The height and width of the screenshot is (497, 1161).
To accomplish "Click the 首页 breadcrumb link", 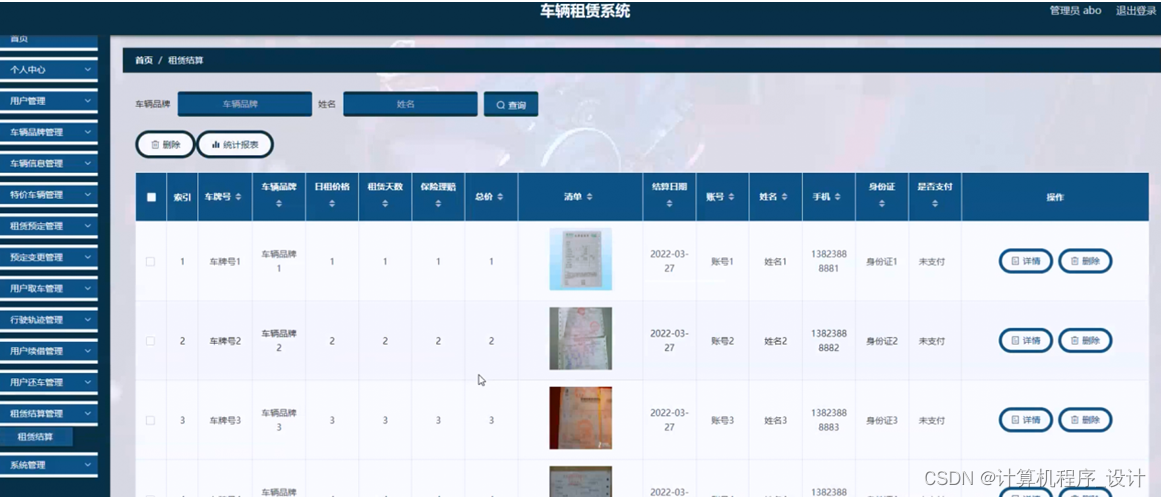I will pos(144,61).
